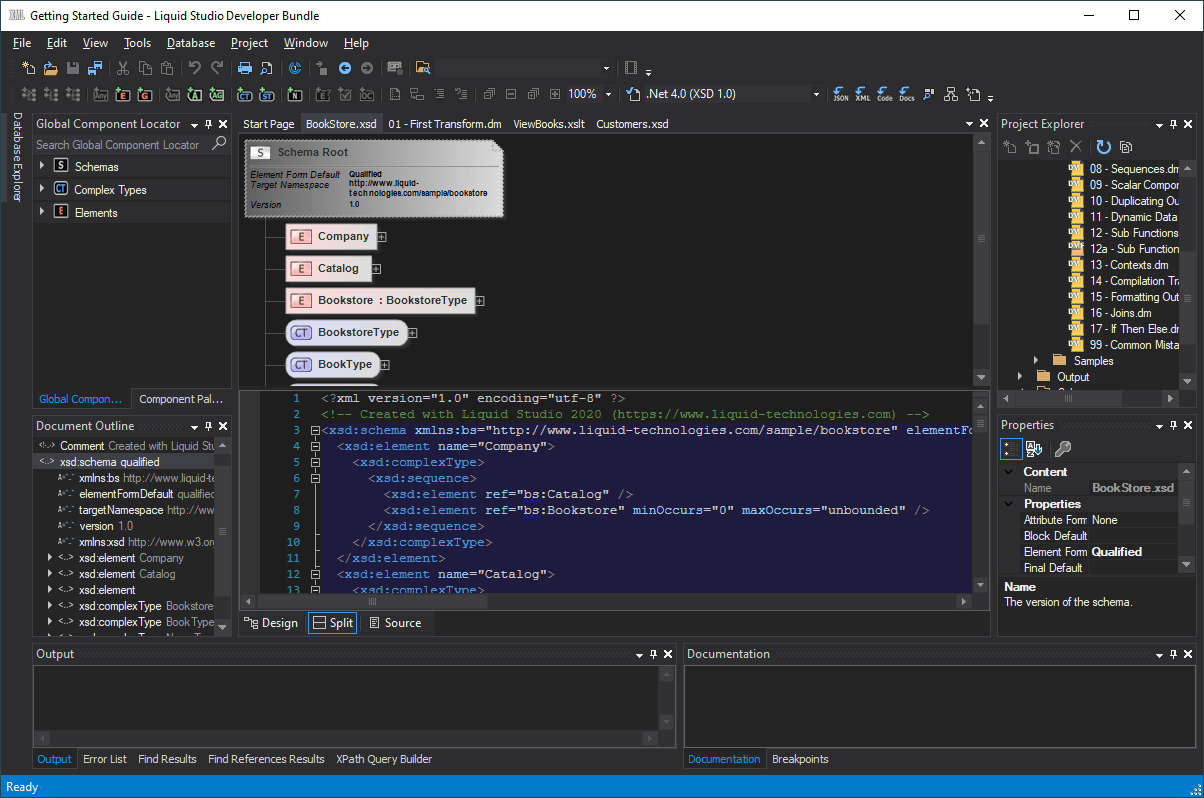The height and width of the screenshot is (798, 1204).
Task: Add an Attribute Group (AG) icon
Action: [217, 94]
